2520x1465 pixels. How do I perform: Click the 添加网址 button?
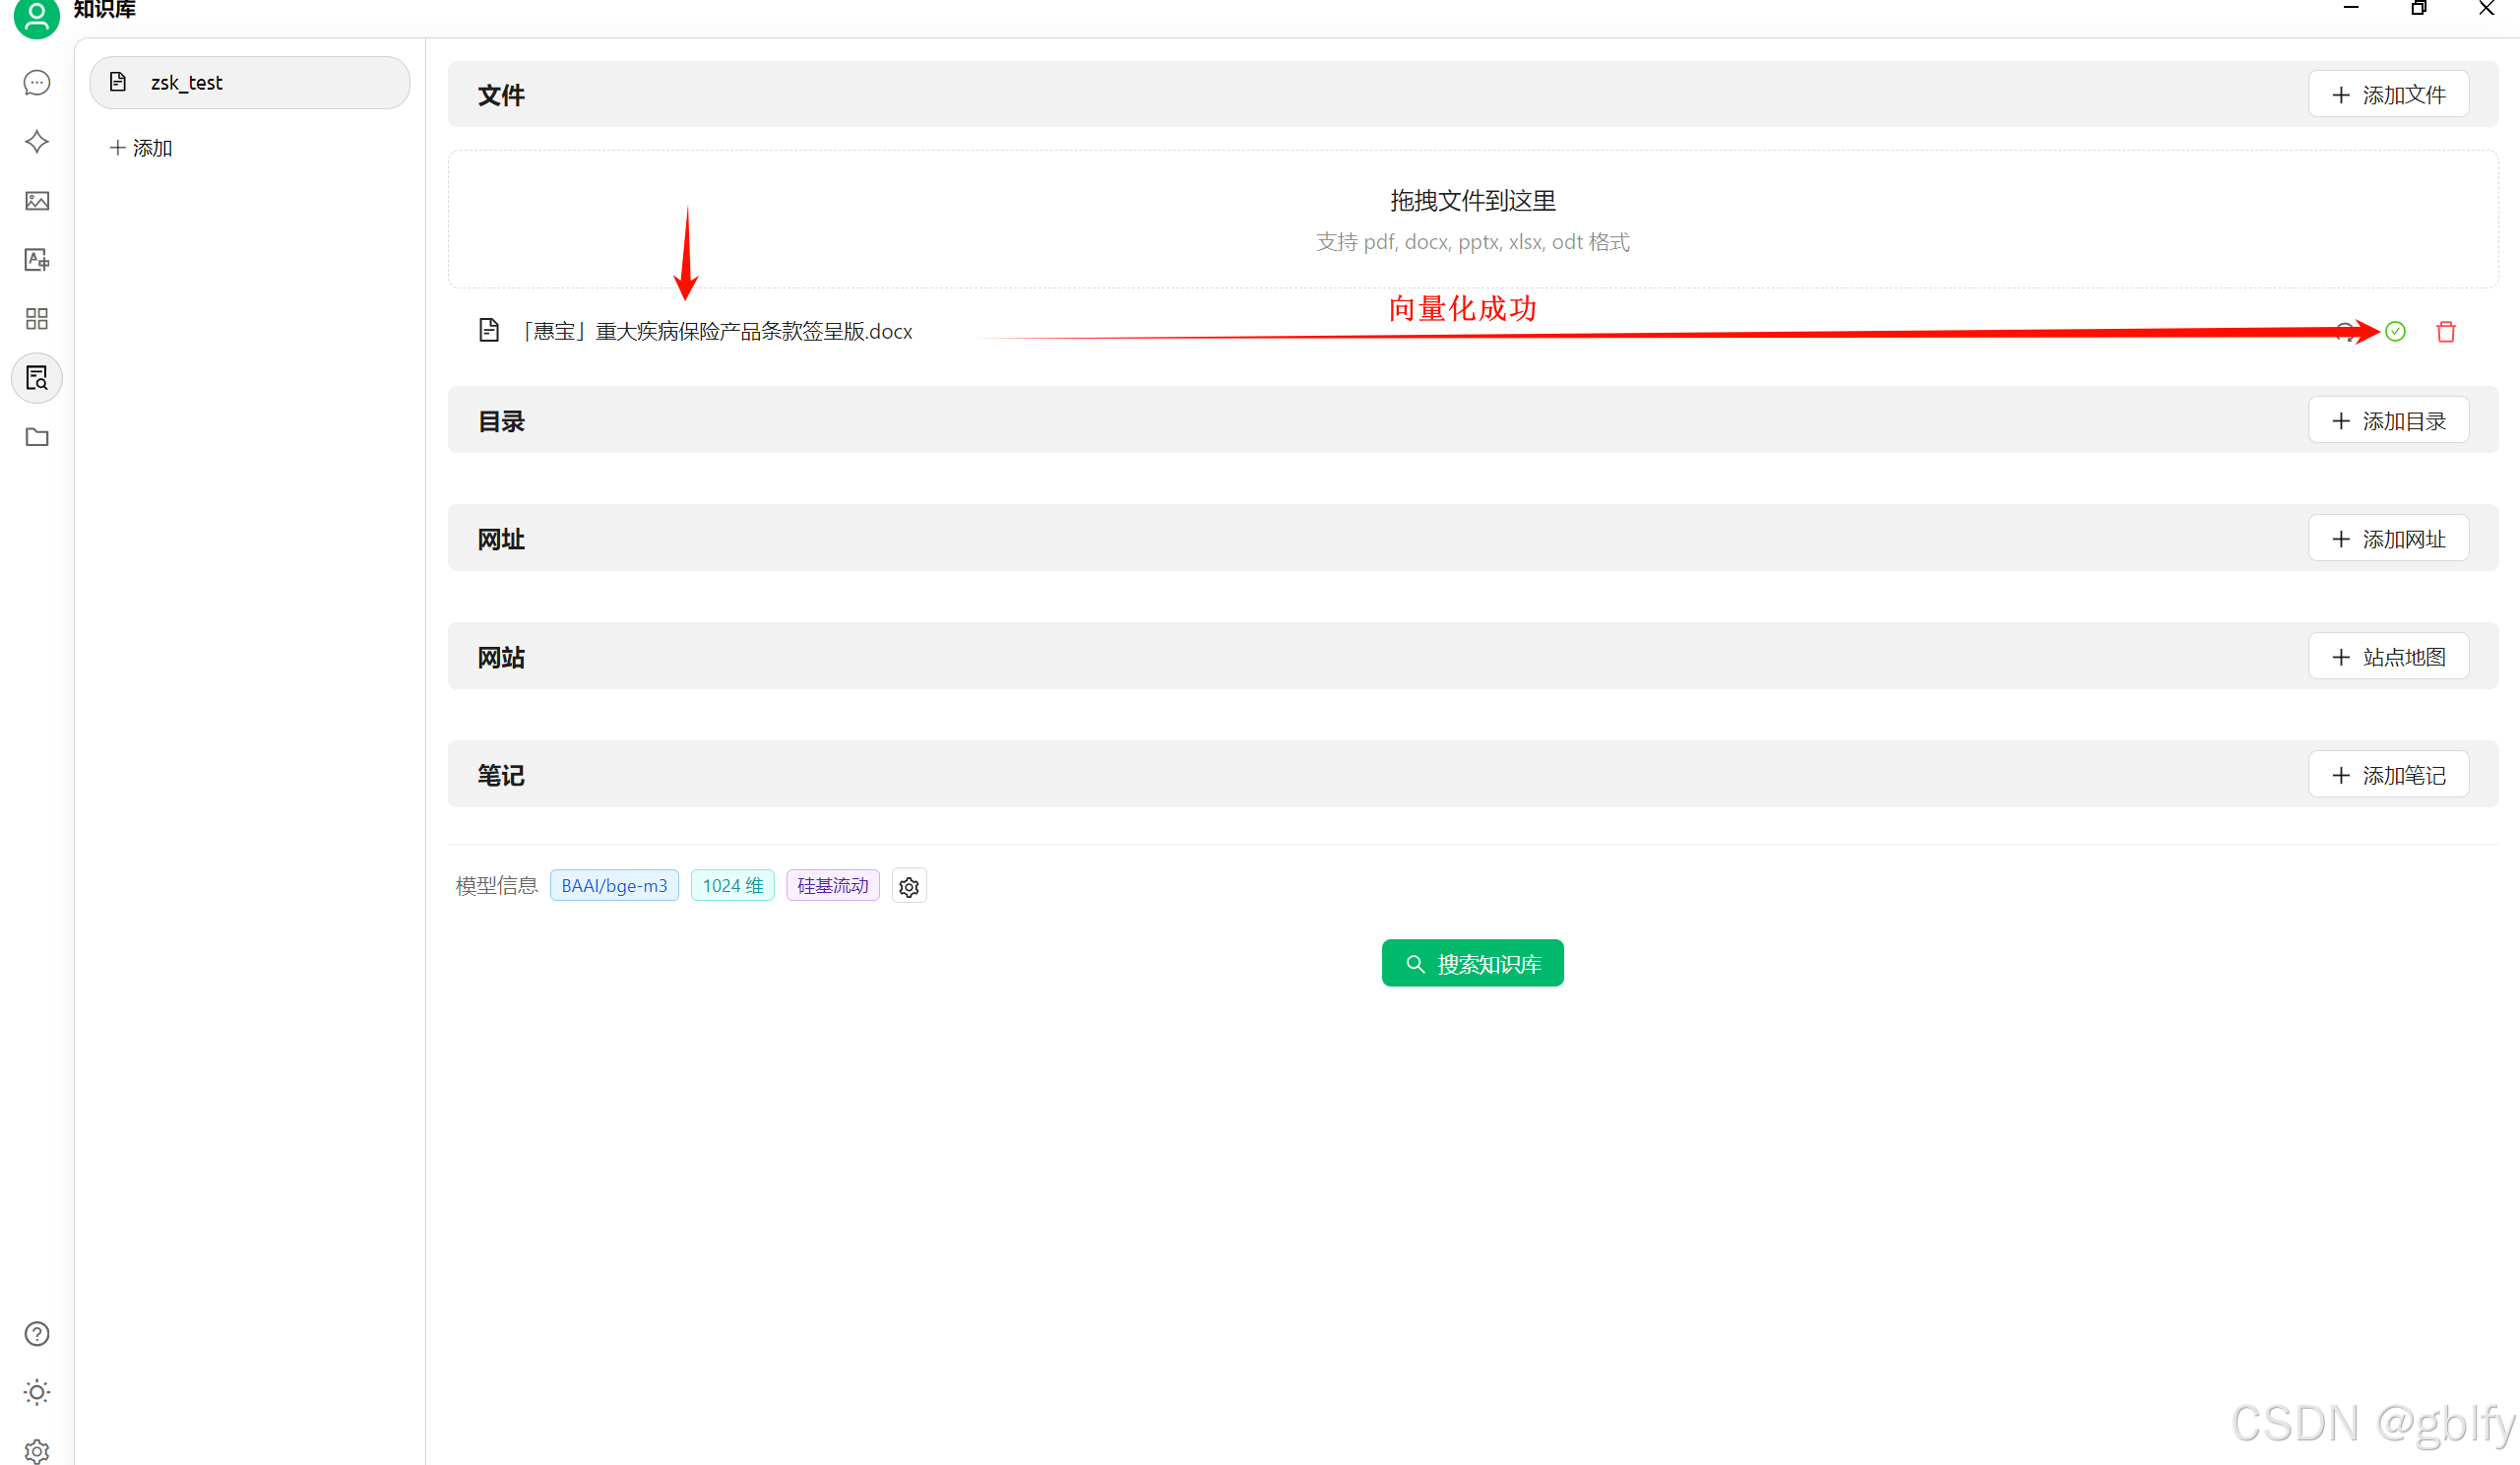2388,539
